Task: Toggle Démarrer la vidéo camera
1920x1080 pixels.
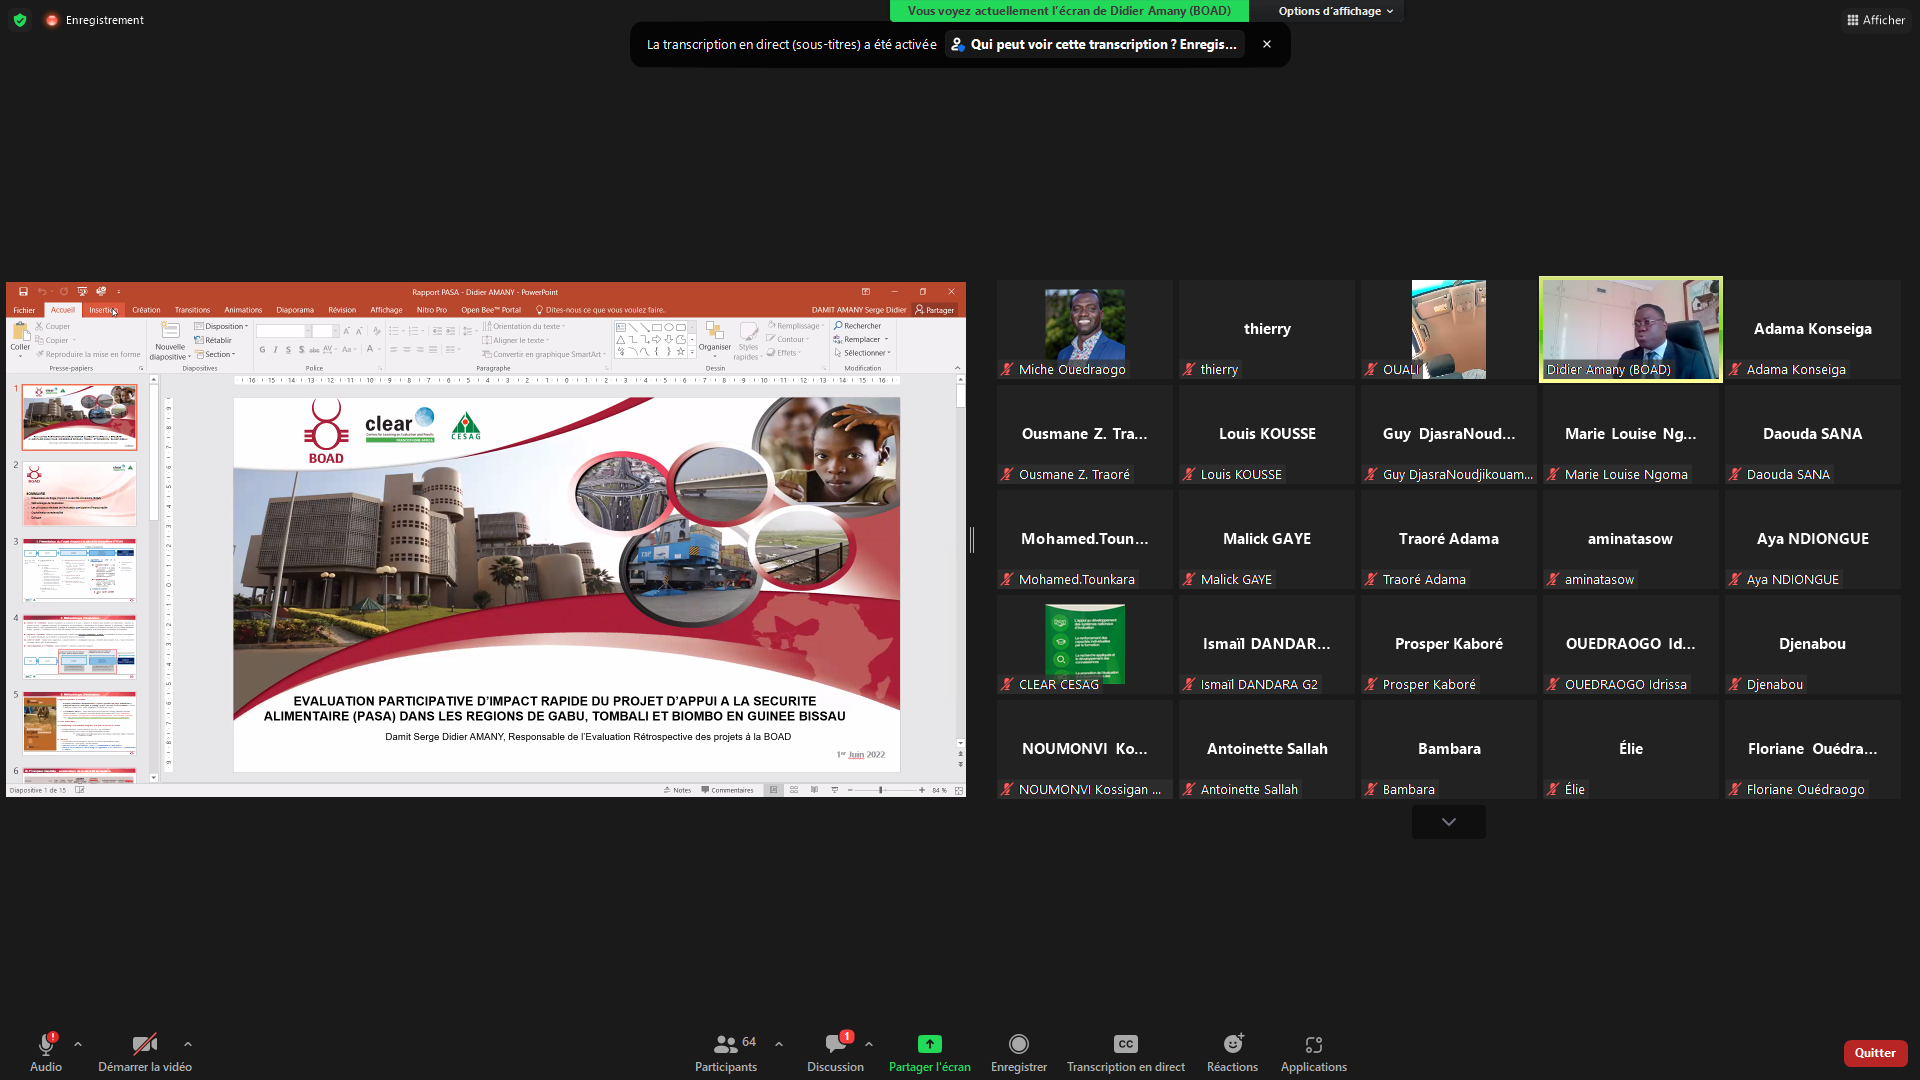Action: 145,1044
